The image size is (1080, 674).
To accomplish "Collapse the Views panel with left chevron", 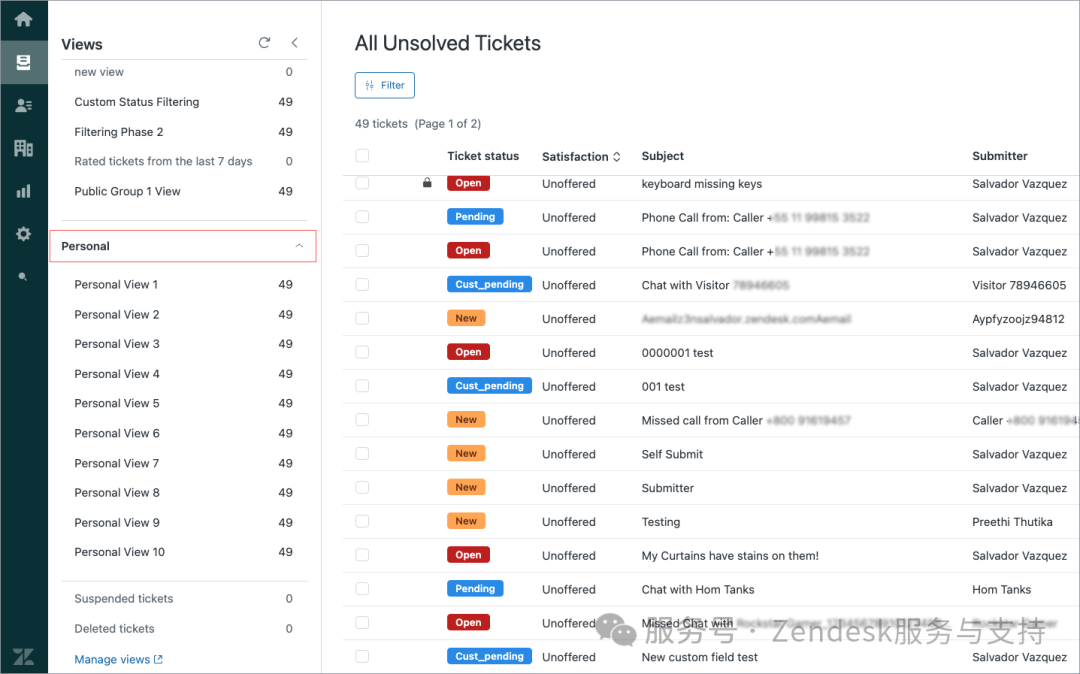I will [294, 43].
